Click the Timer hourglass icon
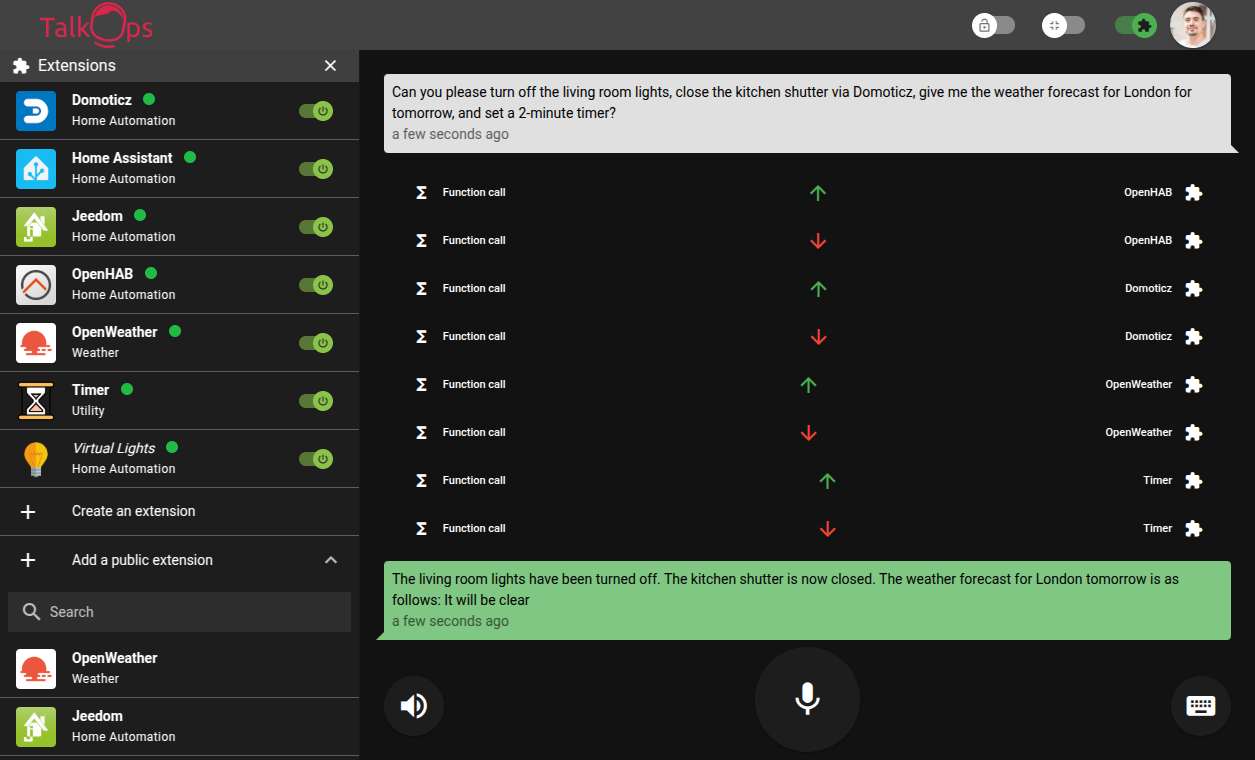This screenshot has height=760, width=1255. pos(36,400)
